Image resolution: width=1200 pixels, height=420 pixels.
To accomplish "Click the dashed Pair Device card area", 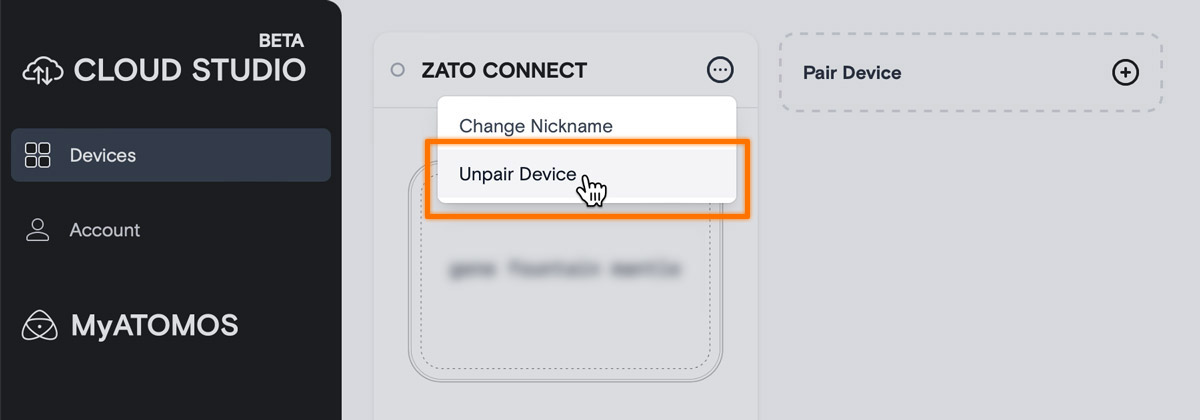I will click(970, 72).
